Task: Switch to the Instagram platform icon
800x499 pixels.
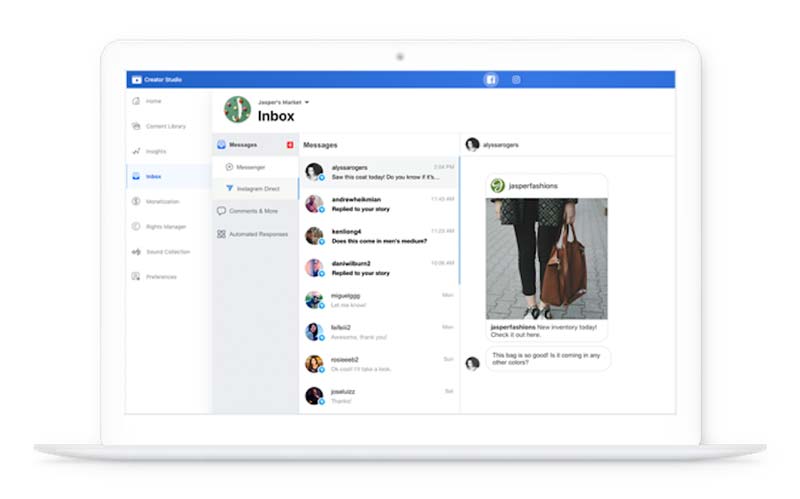Action: pyautogui.click(x=516, y=80)
